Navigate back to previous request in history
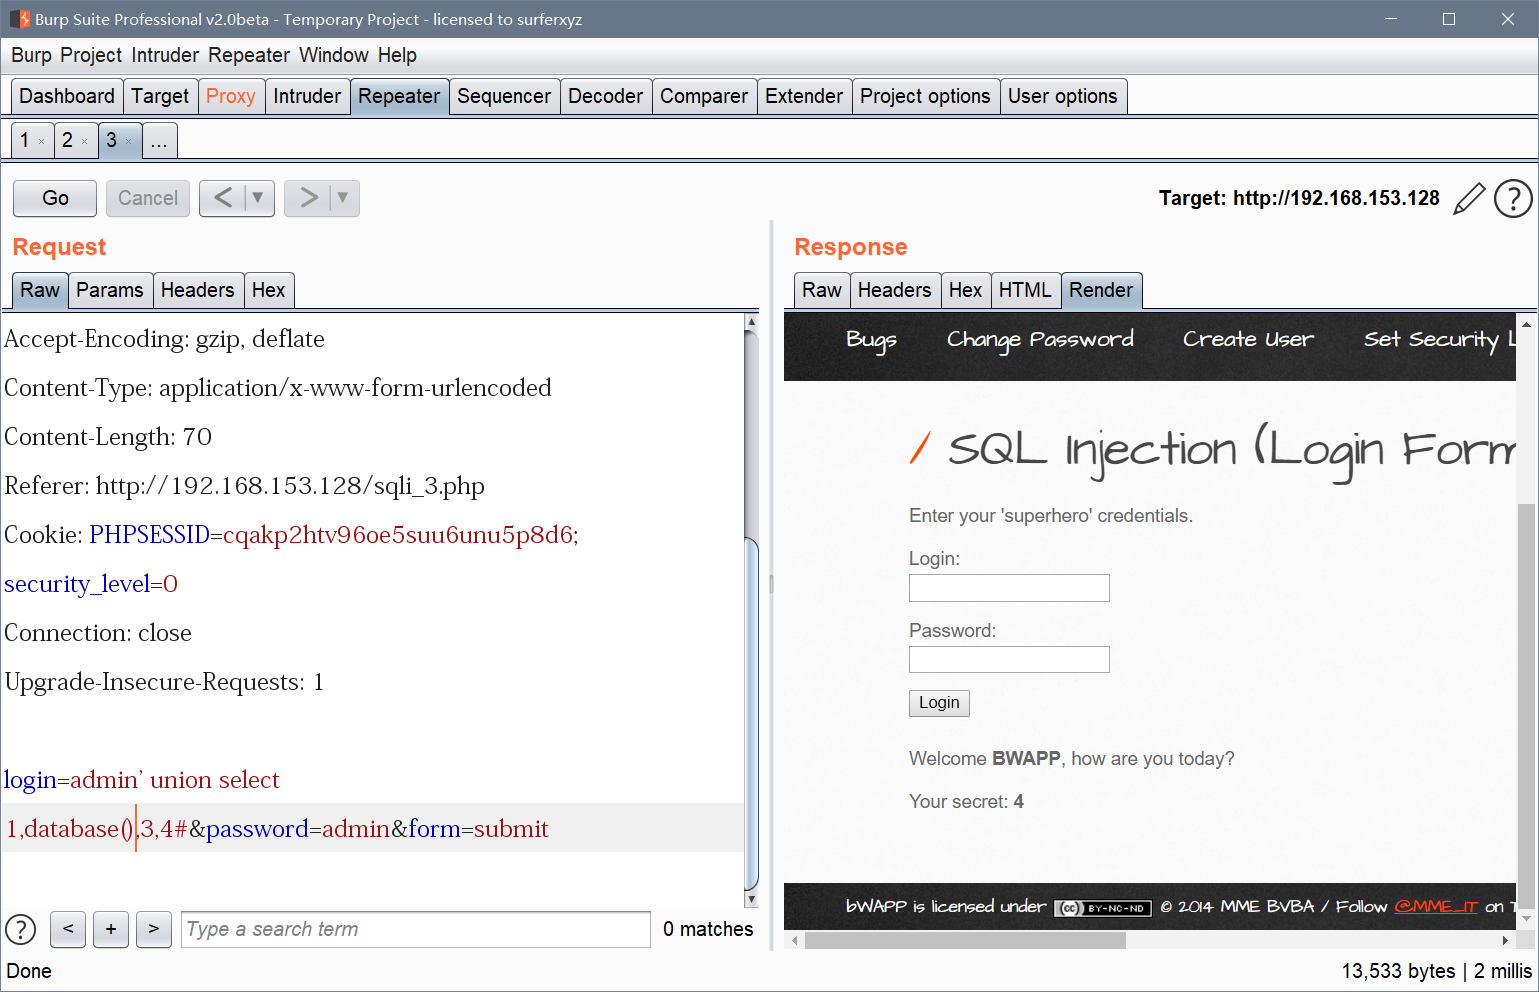 (x=223, y=198)
